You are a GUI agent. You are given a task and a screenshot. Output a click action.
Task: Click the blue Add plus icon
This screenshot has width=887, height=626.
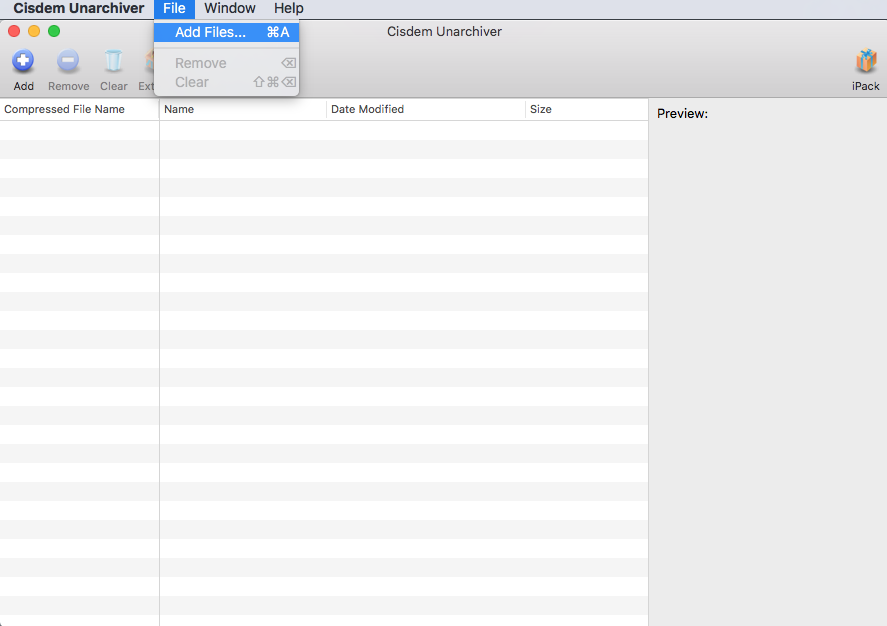click(23, 62)
